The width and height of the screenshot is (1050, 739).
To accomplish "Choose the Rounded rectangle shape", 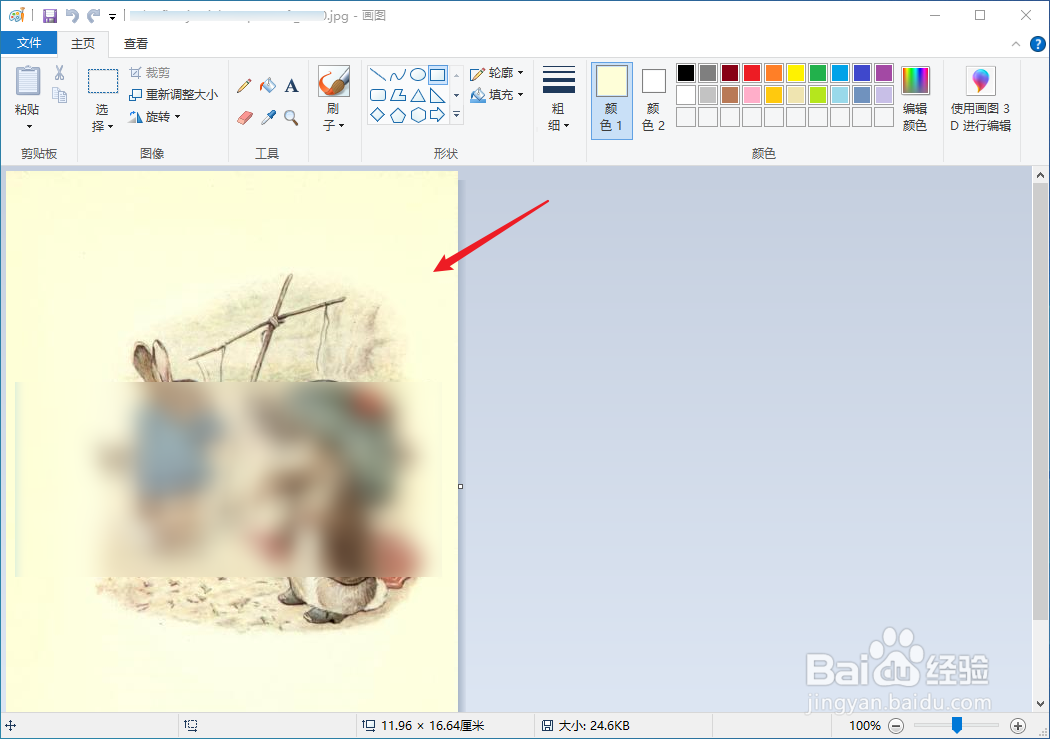I will coord(378,95).
